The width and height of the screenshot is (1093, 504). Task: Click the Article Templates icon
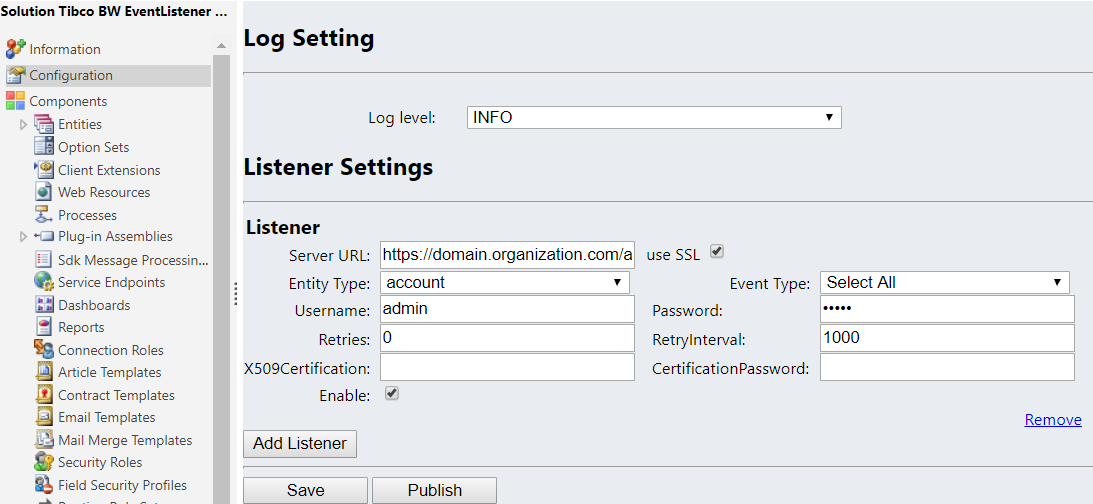pyautogui.click(x=44, y=372)
